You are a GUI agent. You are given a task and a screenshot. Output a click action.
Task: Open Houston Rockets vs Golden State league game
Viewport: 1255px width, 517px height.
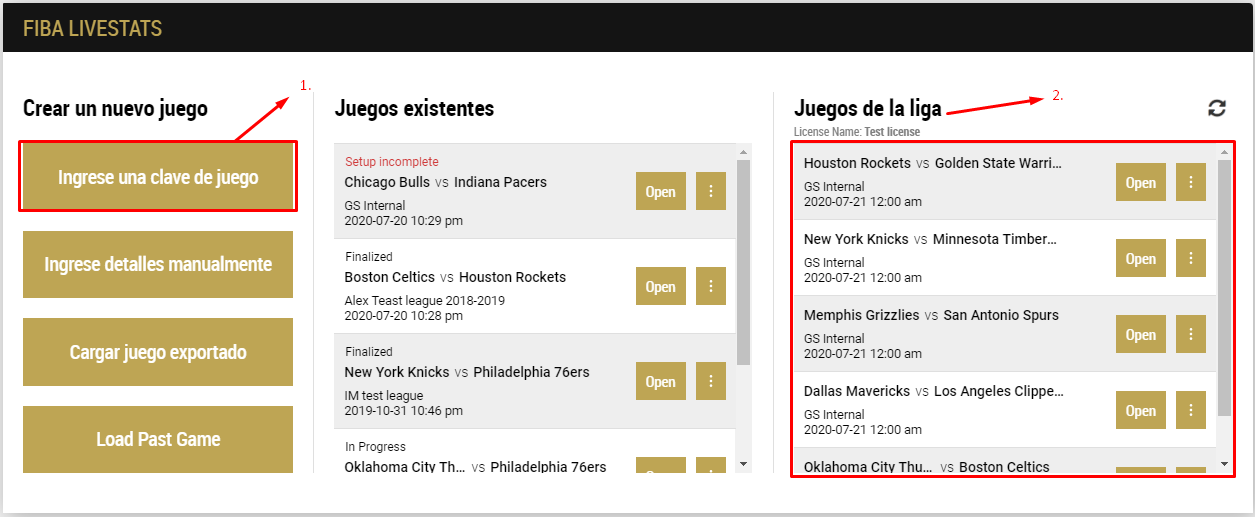pos(1140,183)
